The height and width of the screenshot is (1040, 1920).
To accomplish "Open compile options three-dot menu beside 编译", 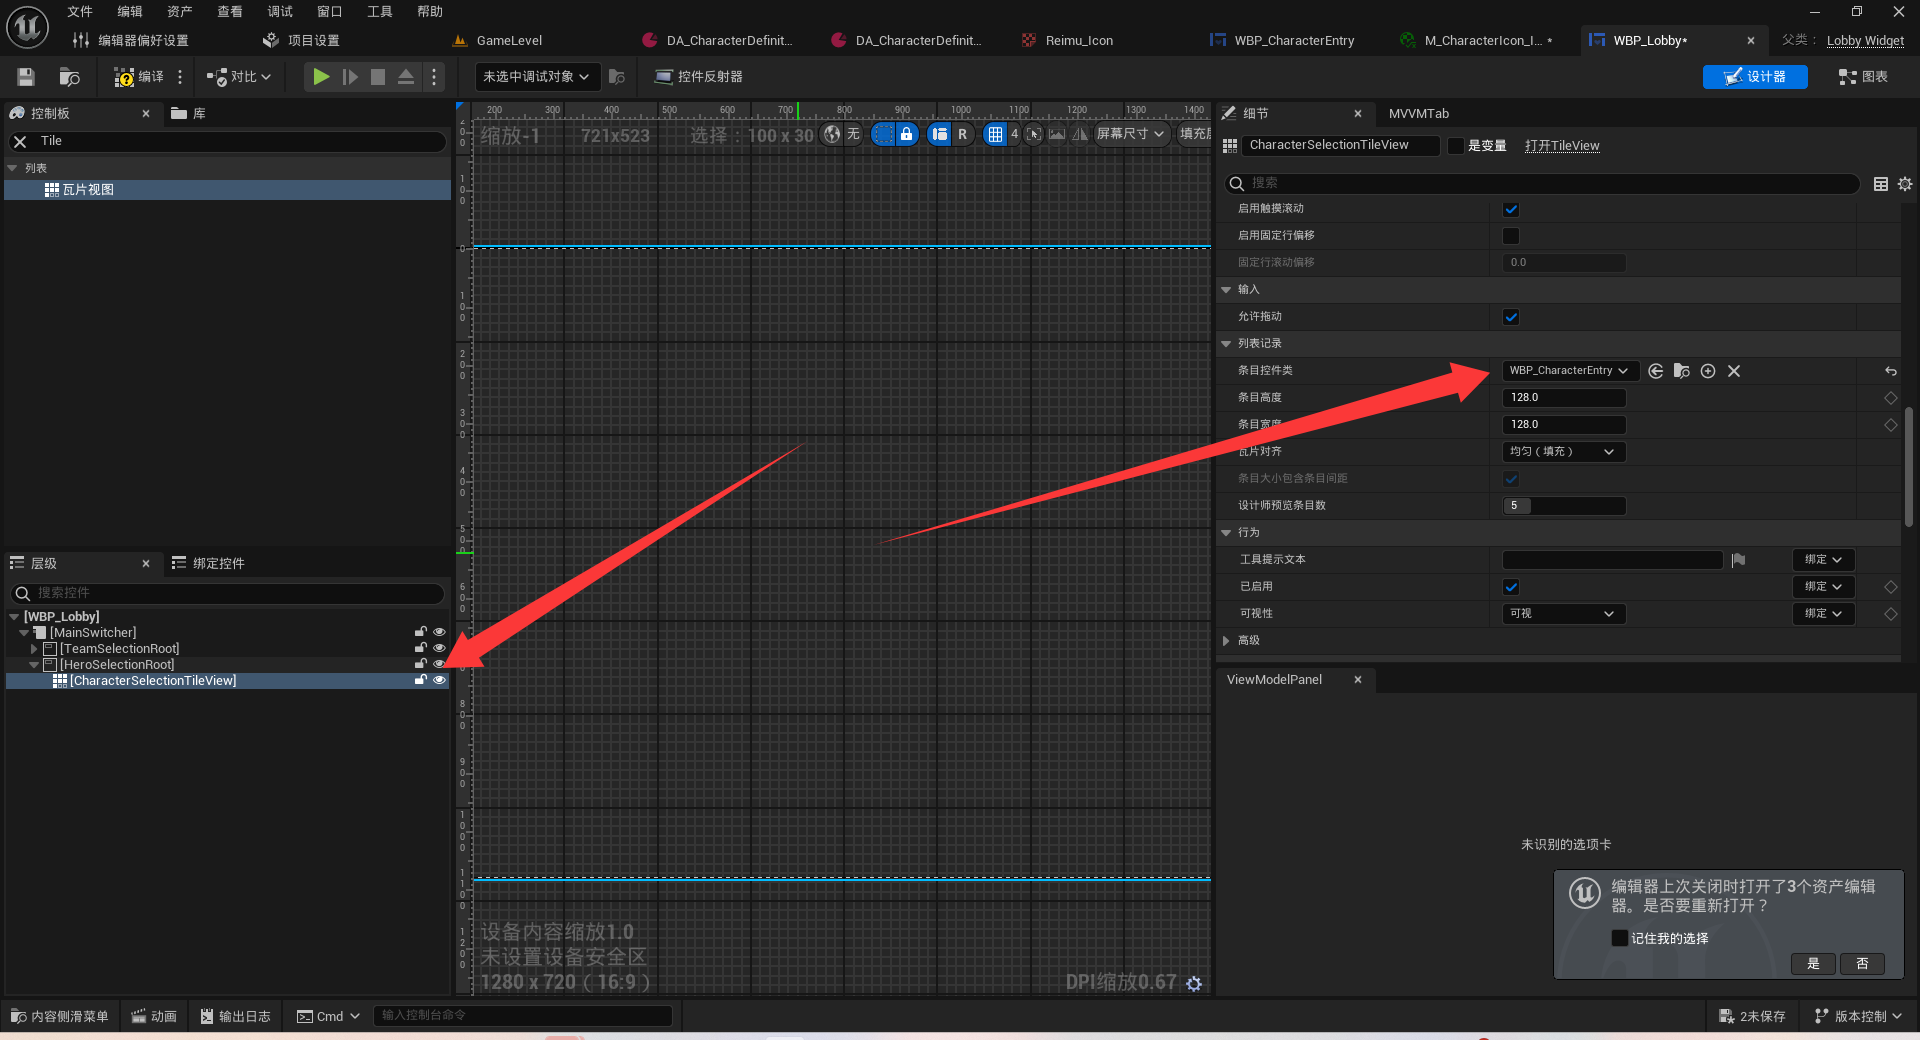I will point(180,77).
